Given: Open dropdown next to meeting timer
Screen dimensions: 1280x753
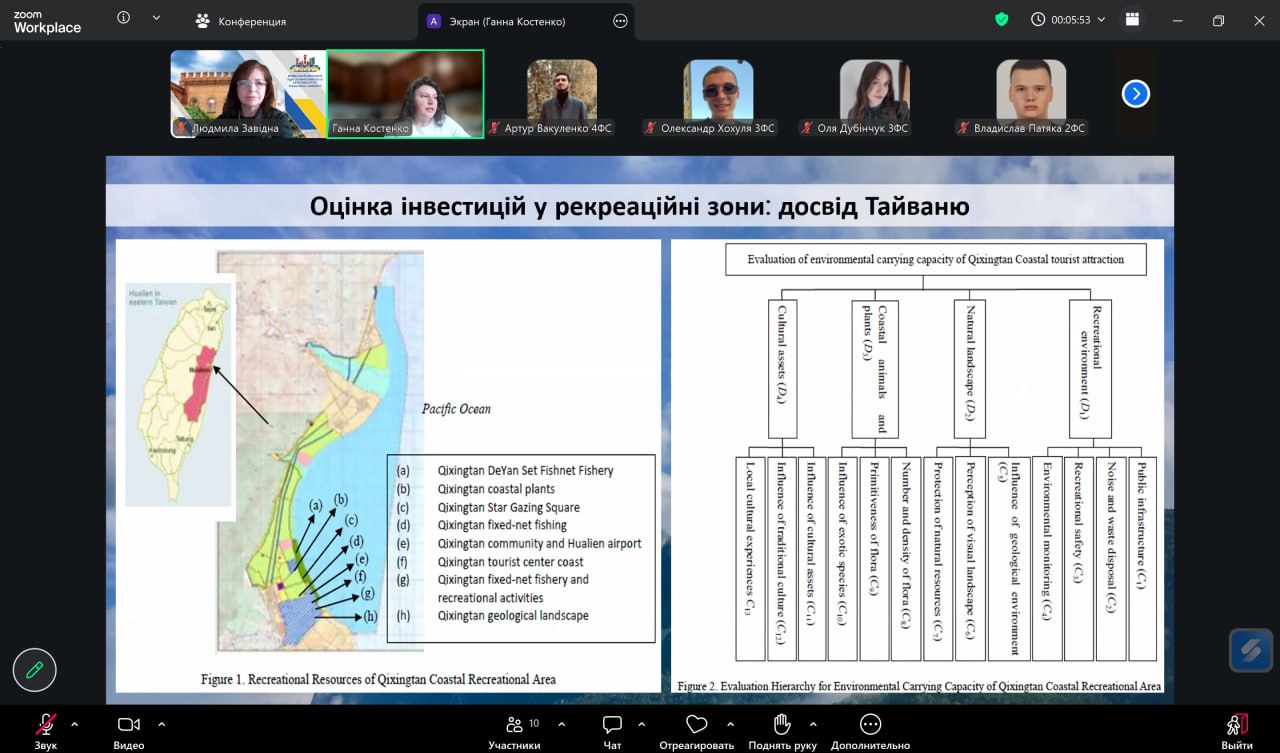Looking at the screenshot, I should coord(1101,19).
